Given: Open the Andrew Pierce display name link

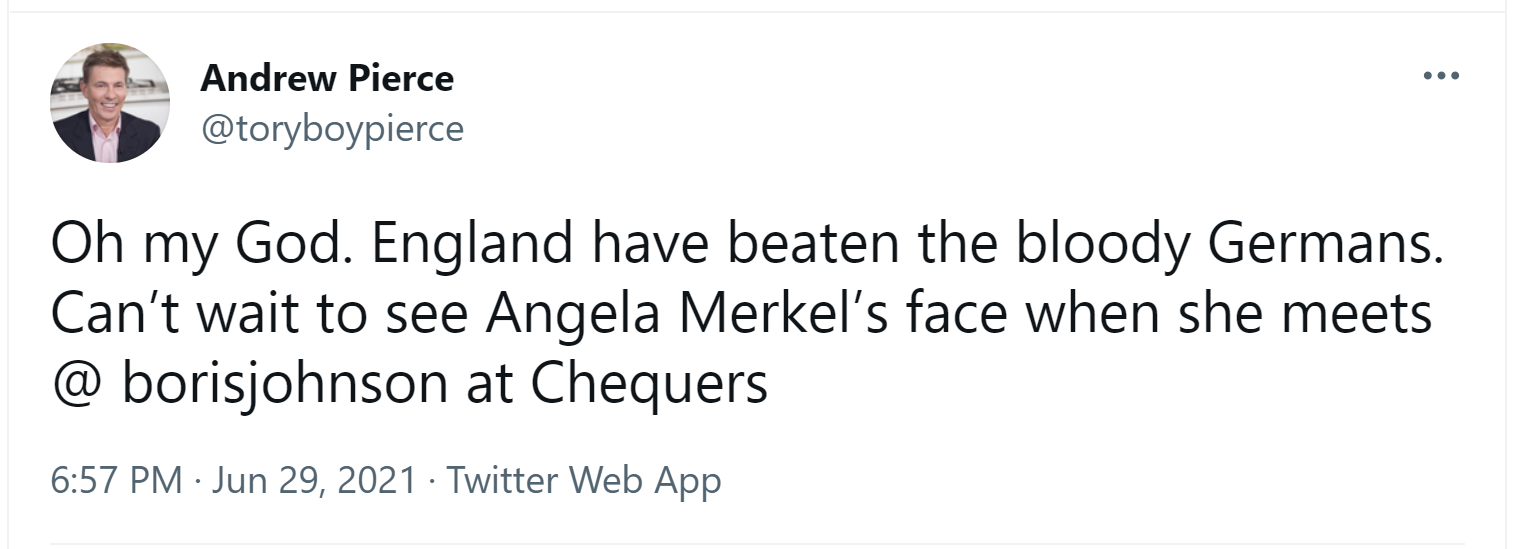Looking at the screenshot, I should coord(327,78).
